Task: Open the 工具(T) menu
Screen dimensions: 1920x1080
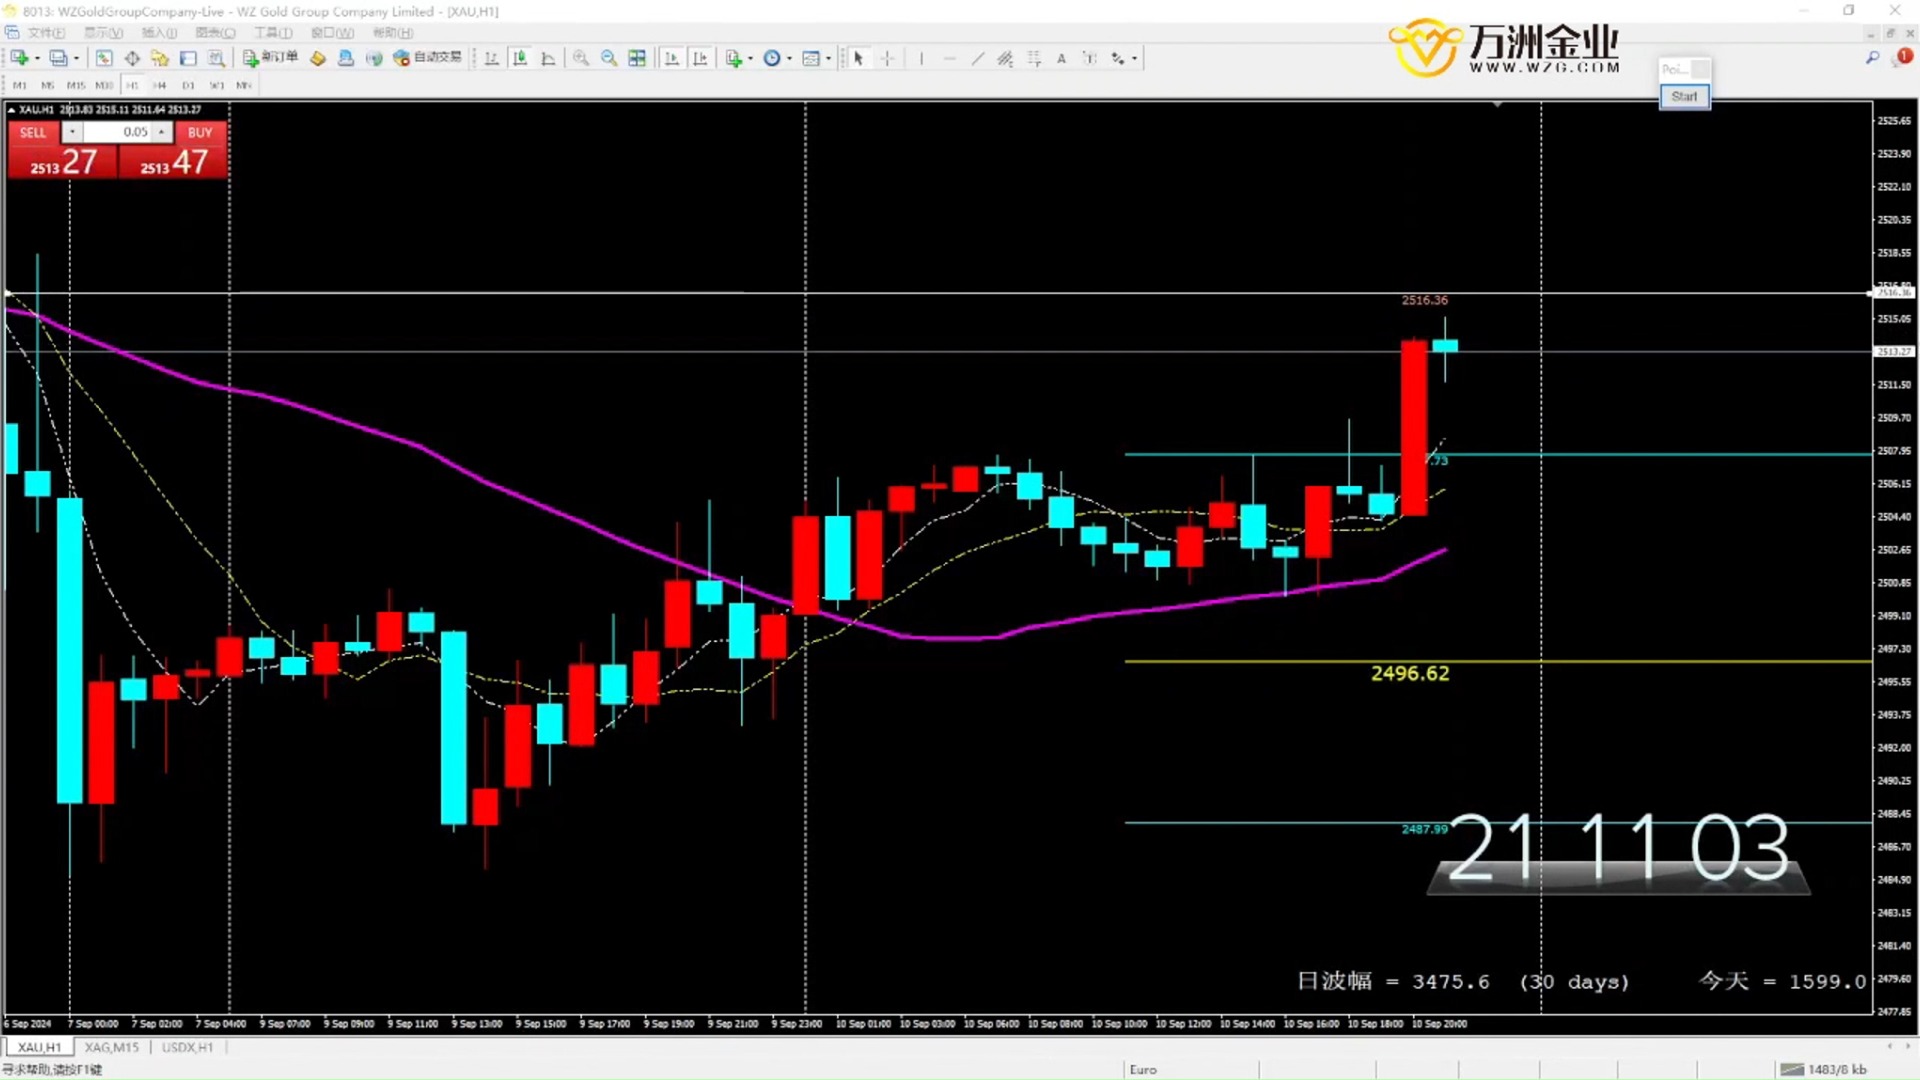Action: pos(273,33)
